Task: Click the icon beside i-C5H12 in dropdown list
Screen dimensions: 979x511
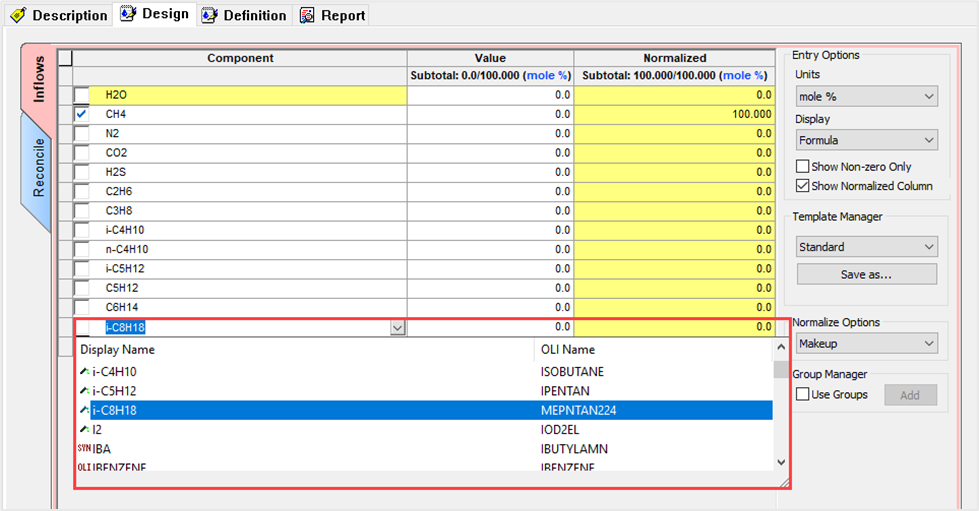Action: coord(85,390)
